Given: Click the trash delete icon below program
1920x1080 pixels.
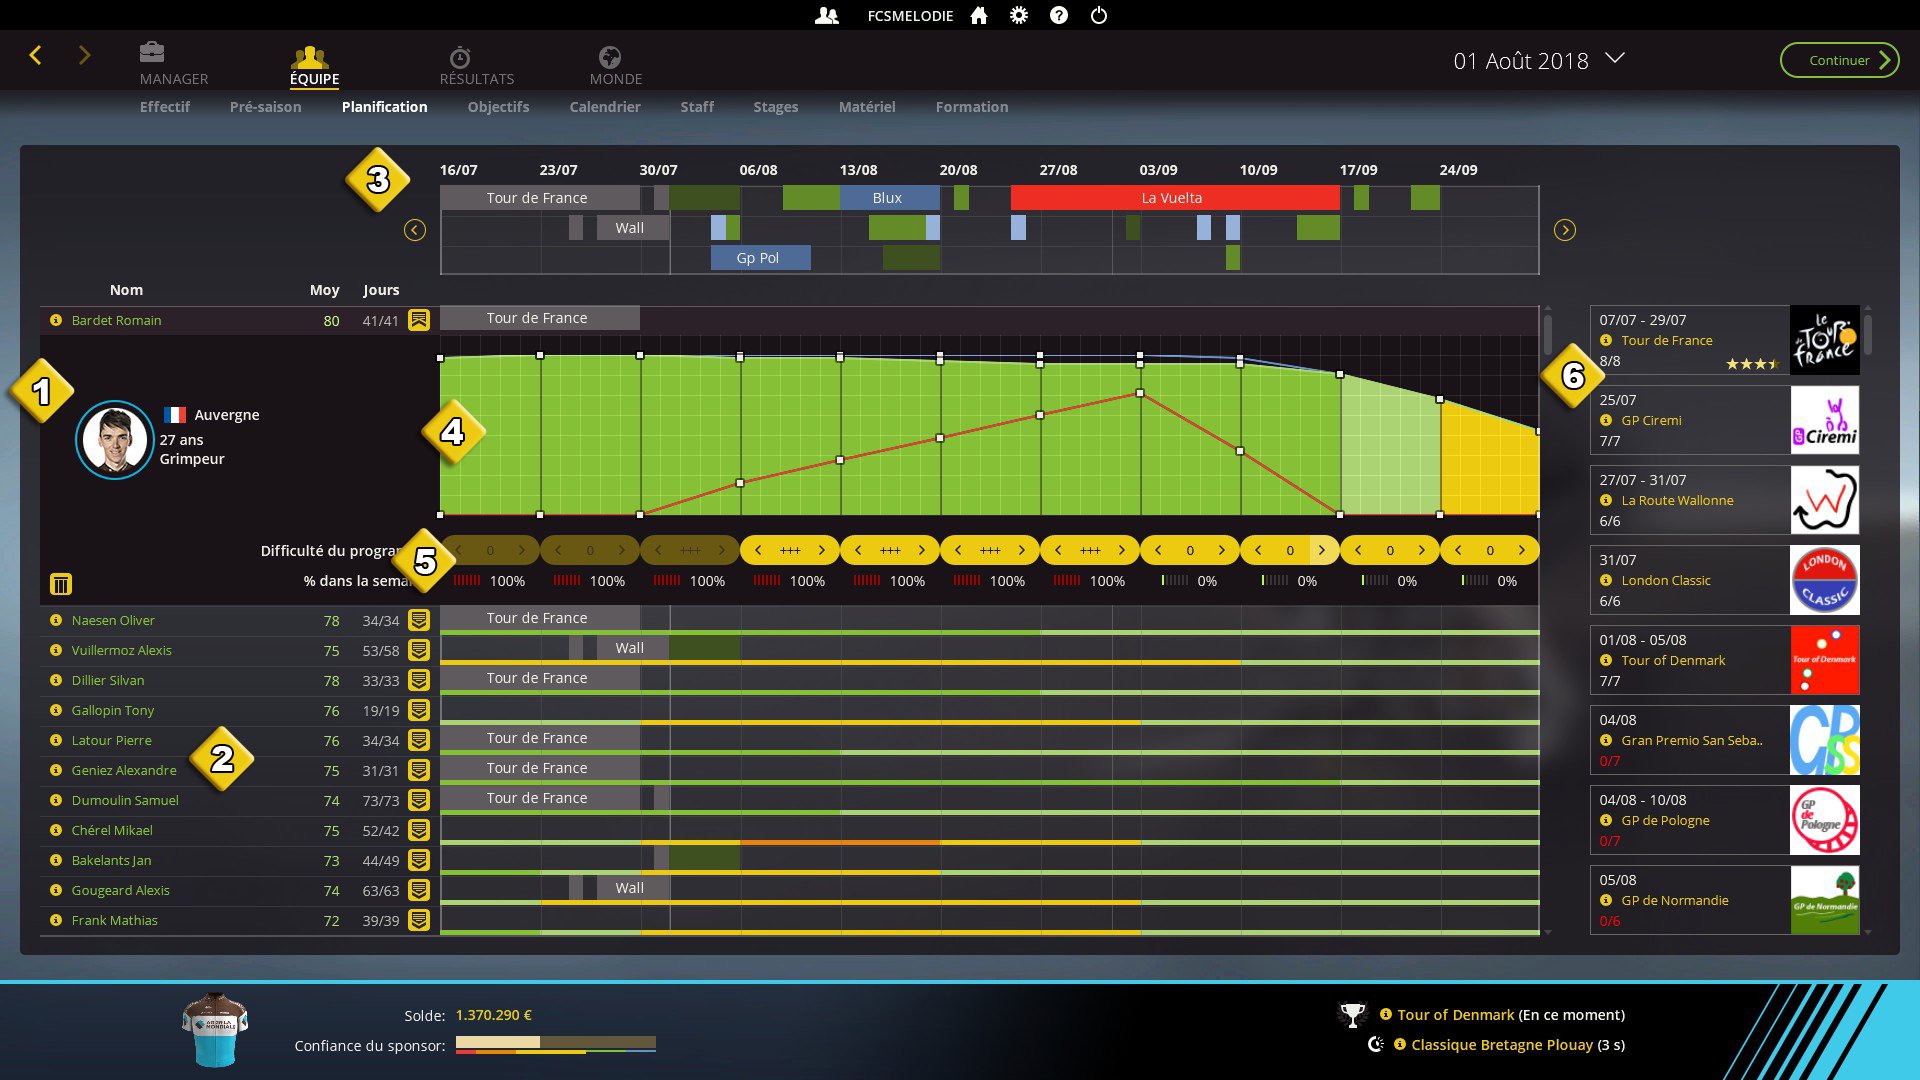Looking at the screenshot, I should click(x=60, y=583).
